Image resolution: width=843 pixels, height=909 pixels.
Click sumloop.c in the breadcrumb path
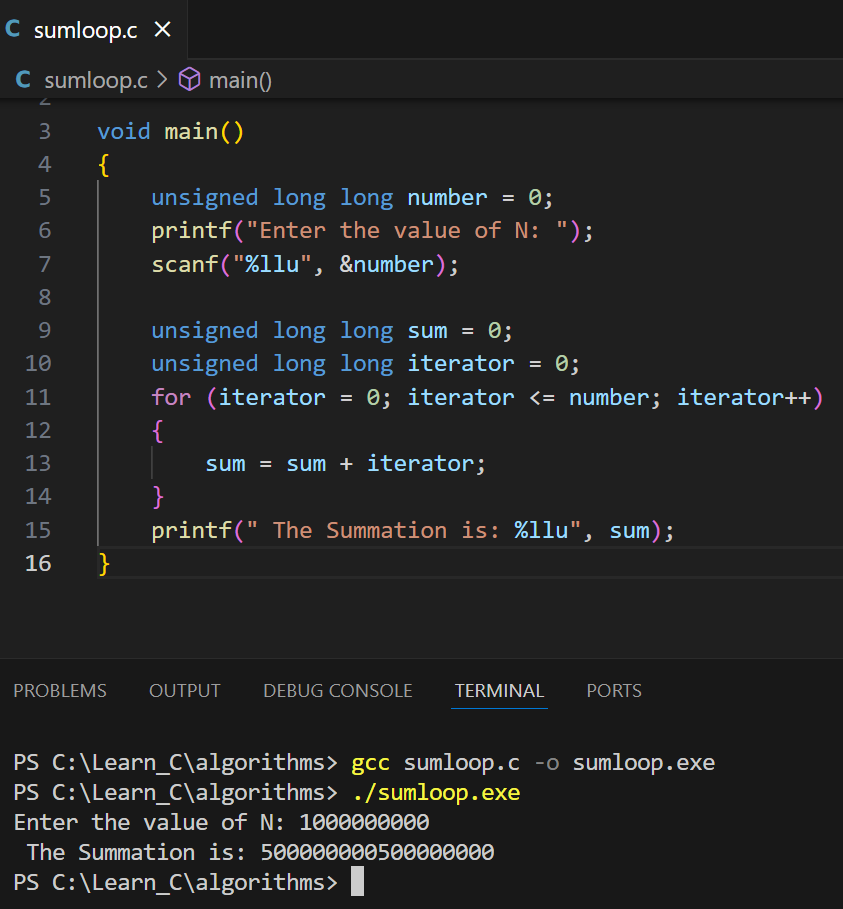[96, 80]
